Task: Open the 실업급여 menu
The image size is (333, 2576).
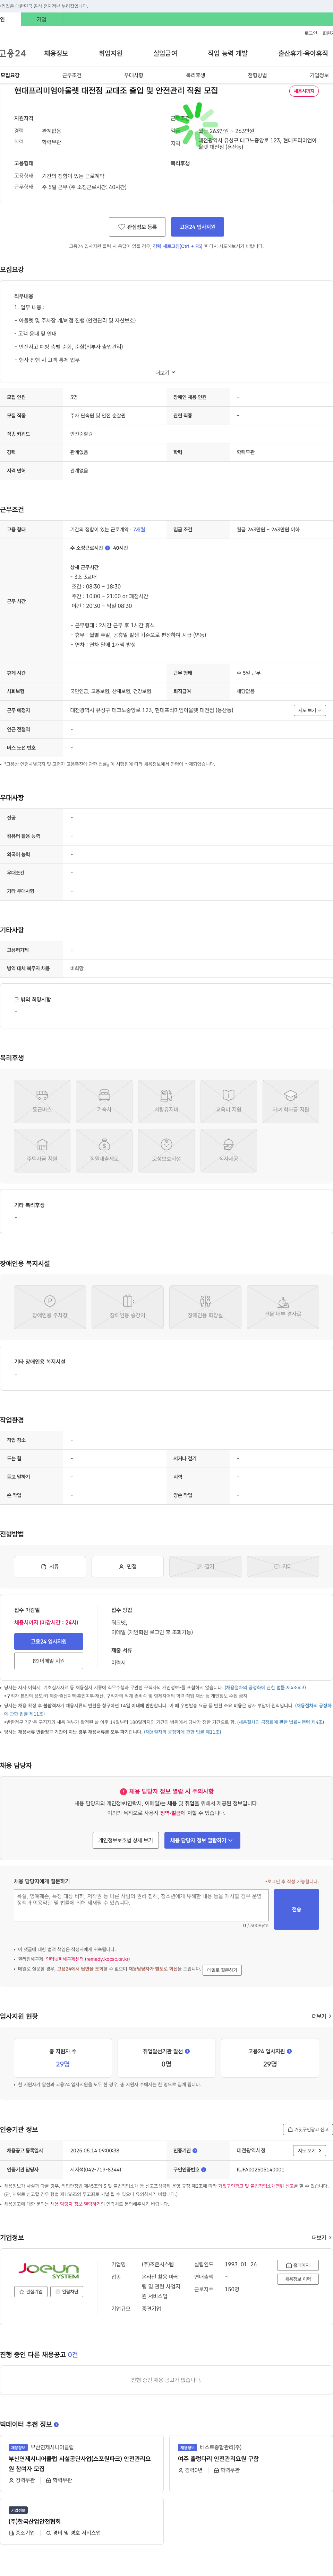Action: 165,53
